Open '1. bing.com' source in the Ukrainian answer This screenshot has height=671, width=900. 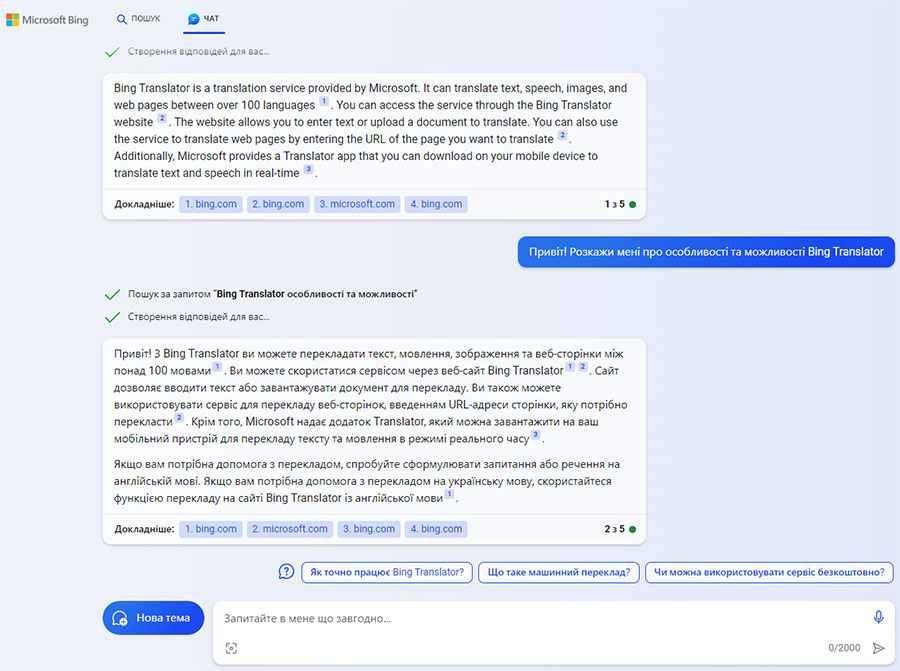point(211,529)
